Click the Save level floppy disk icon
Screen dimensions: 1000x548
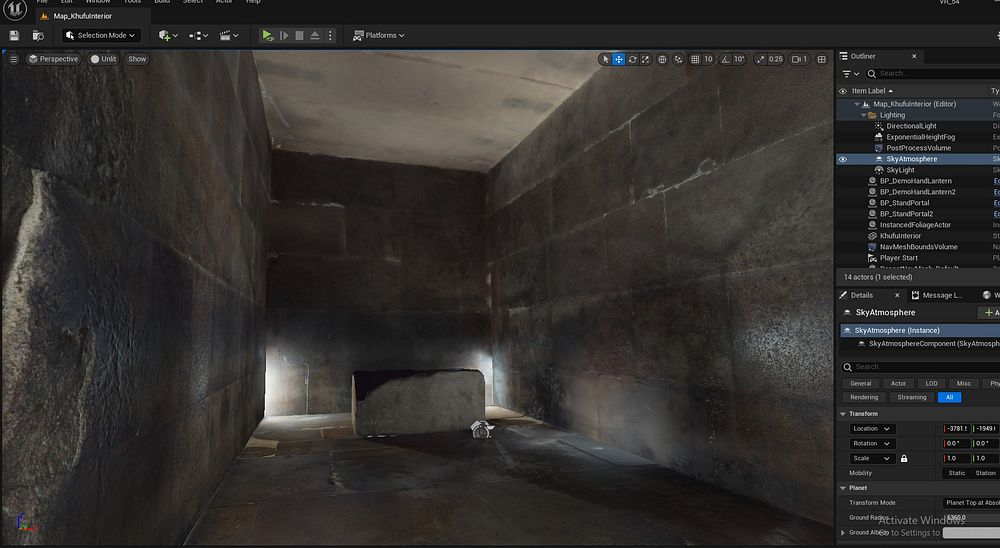(x=14, y=35)
